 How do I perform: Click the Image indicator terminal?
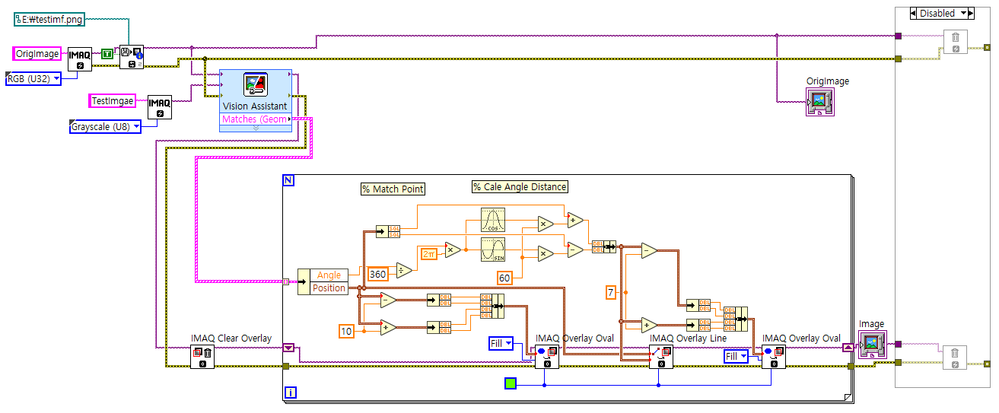872,344
